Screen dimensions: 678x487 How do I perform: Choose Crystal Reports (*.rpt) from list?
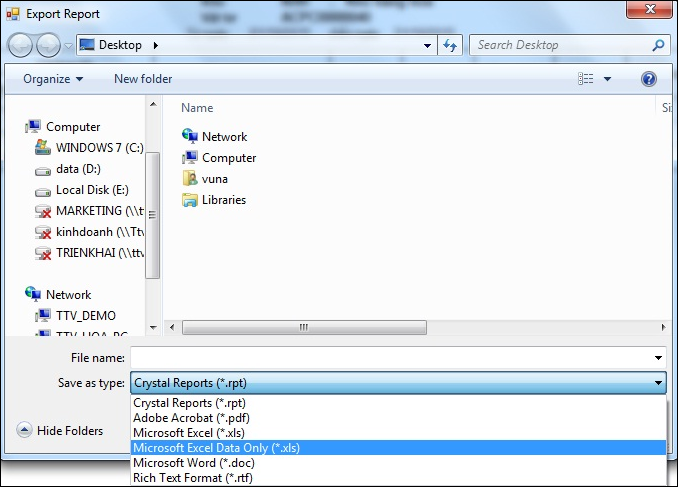click(x=398, y=403)
